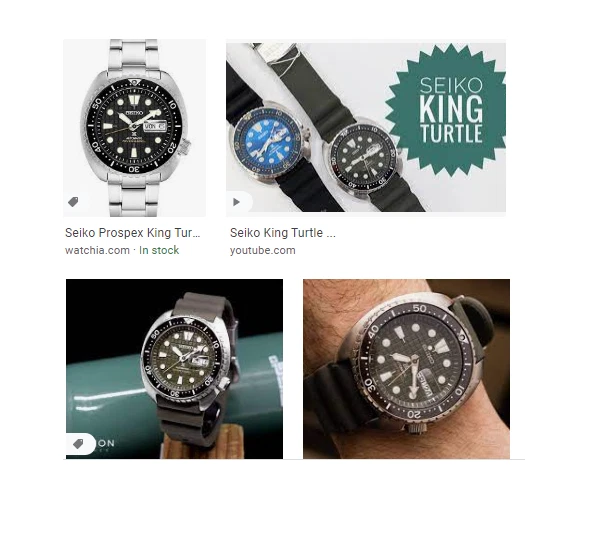Click the tag icon on the green dial watch photo
The height and width of the screenshot is (543, 597).
[78, 444]
